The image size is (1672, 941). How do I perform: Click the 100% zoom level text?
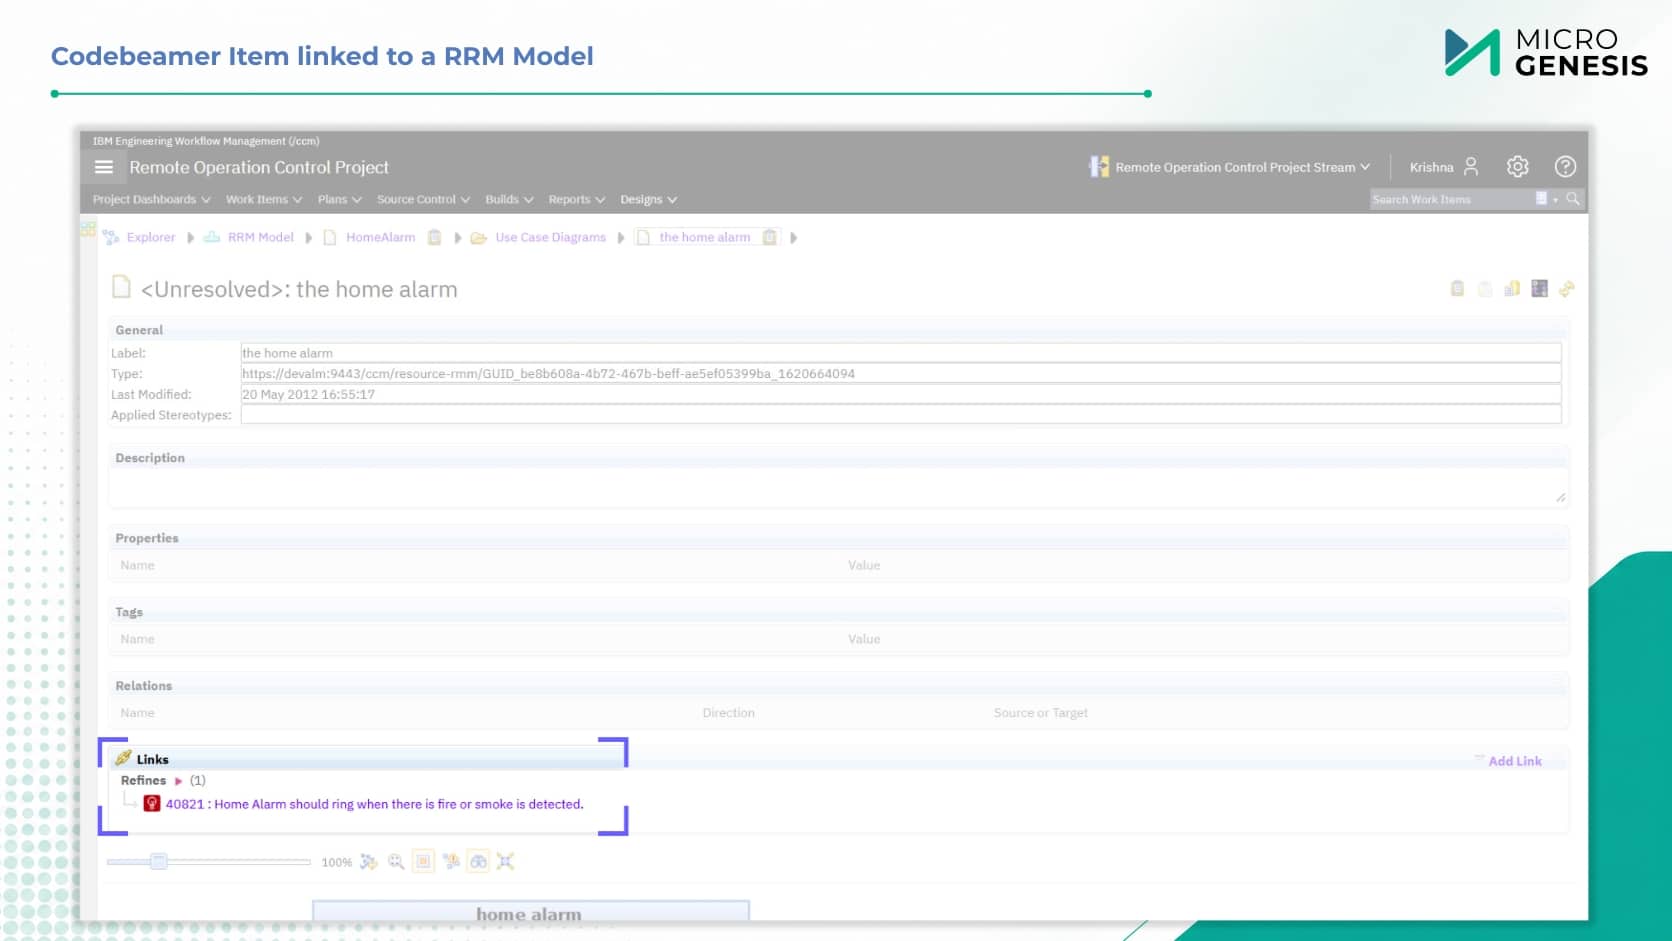point(336,862)
